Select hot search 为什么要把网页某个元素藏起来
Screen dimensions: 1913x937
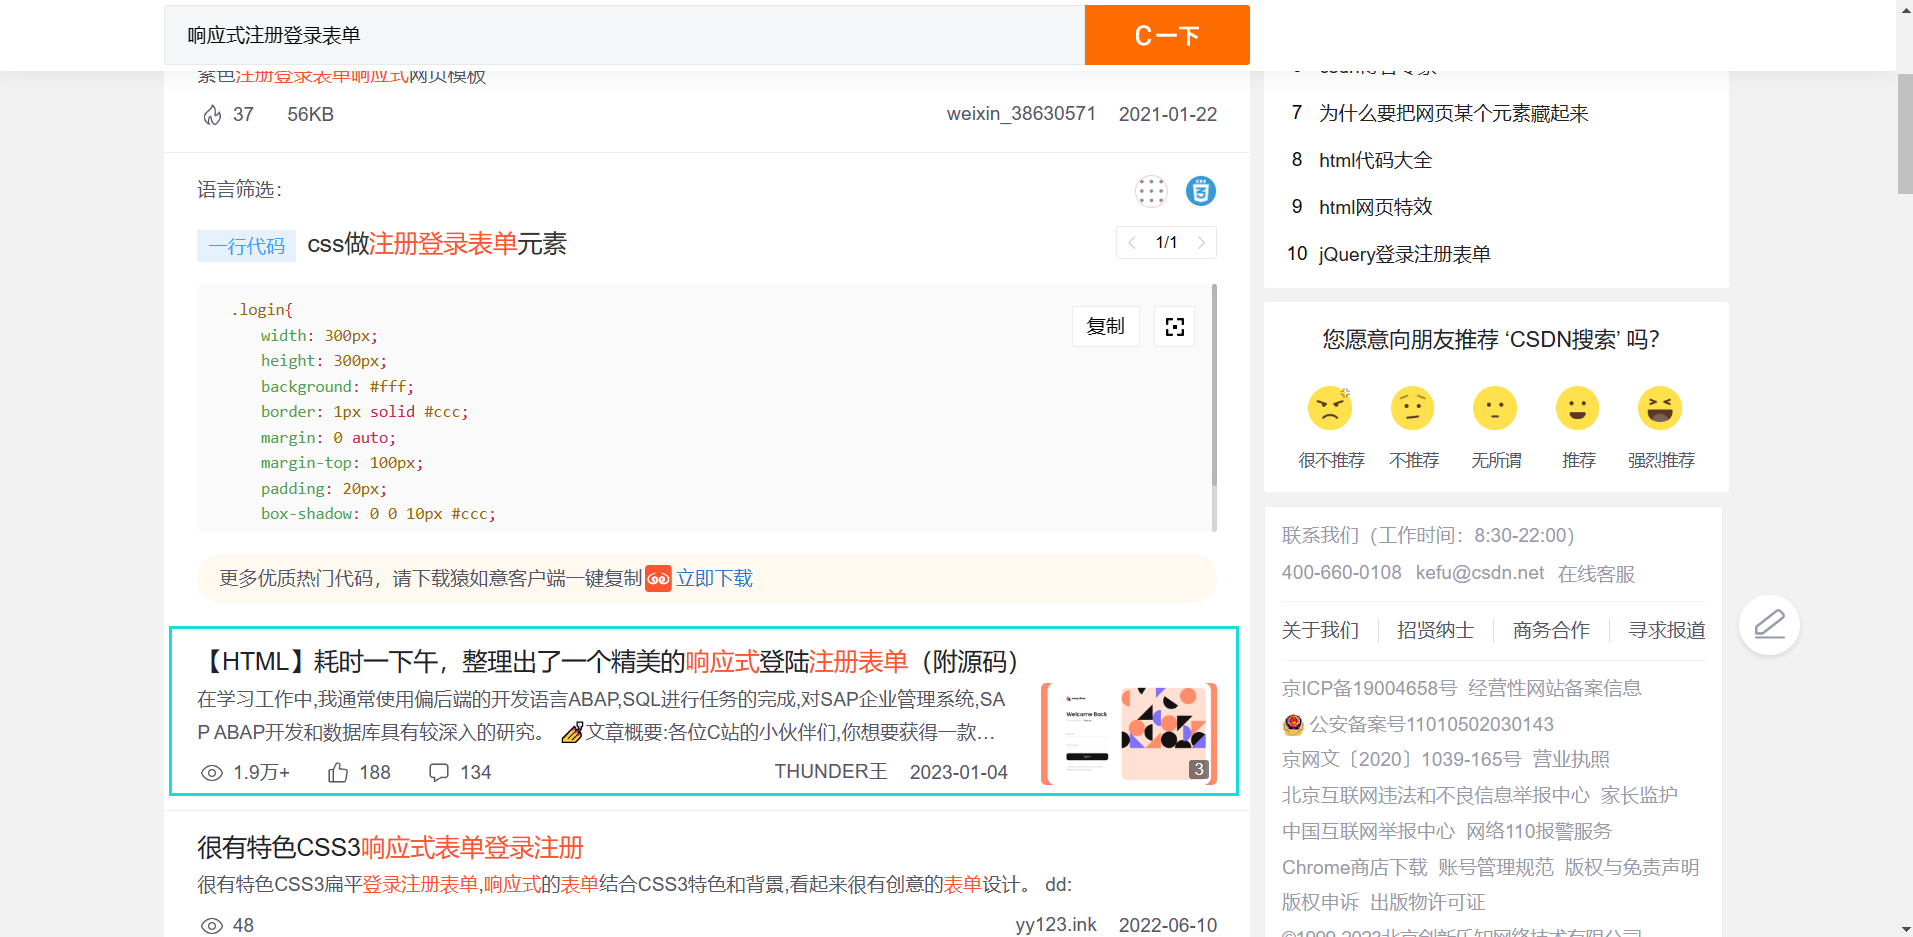(1453, 113)
